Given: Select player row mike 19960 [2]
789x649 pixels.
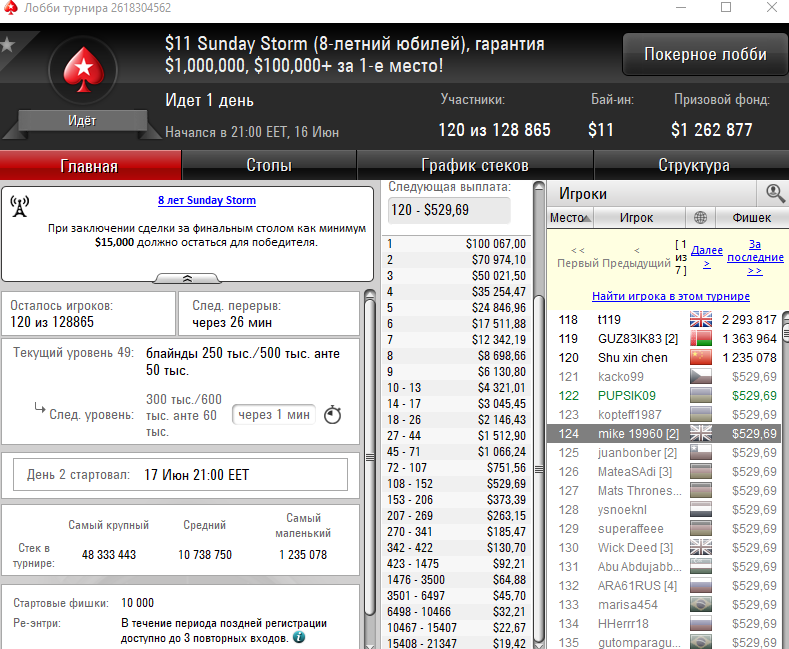Looking at the screenshot, I should 663,434.
